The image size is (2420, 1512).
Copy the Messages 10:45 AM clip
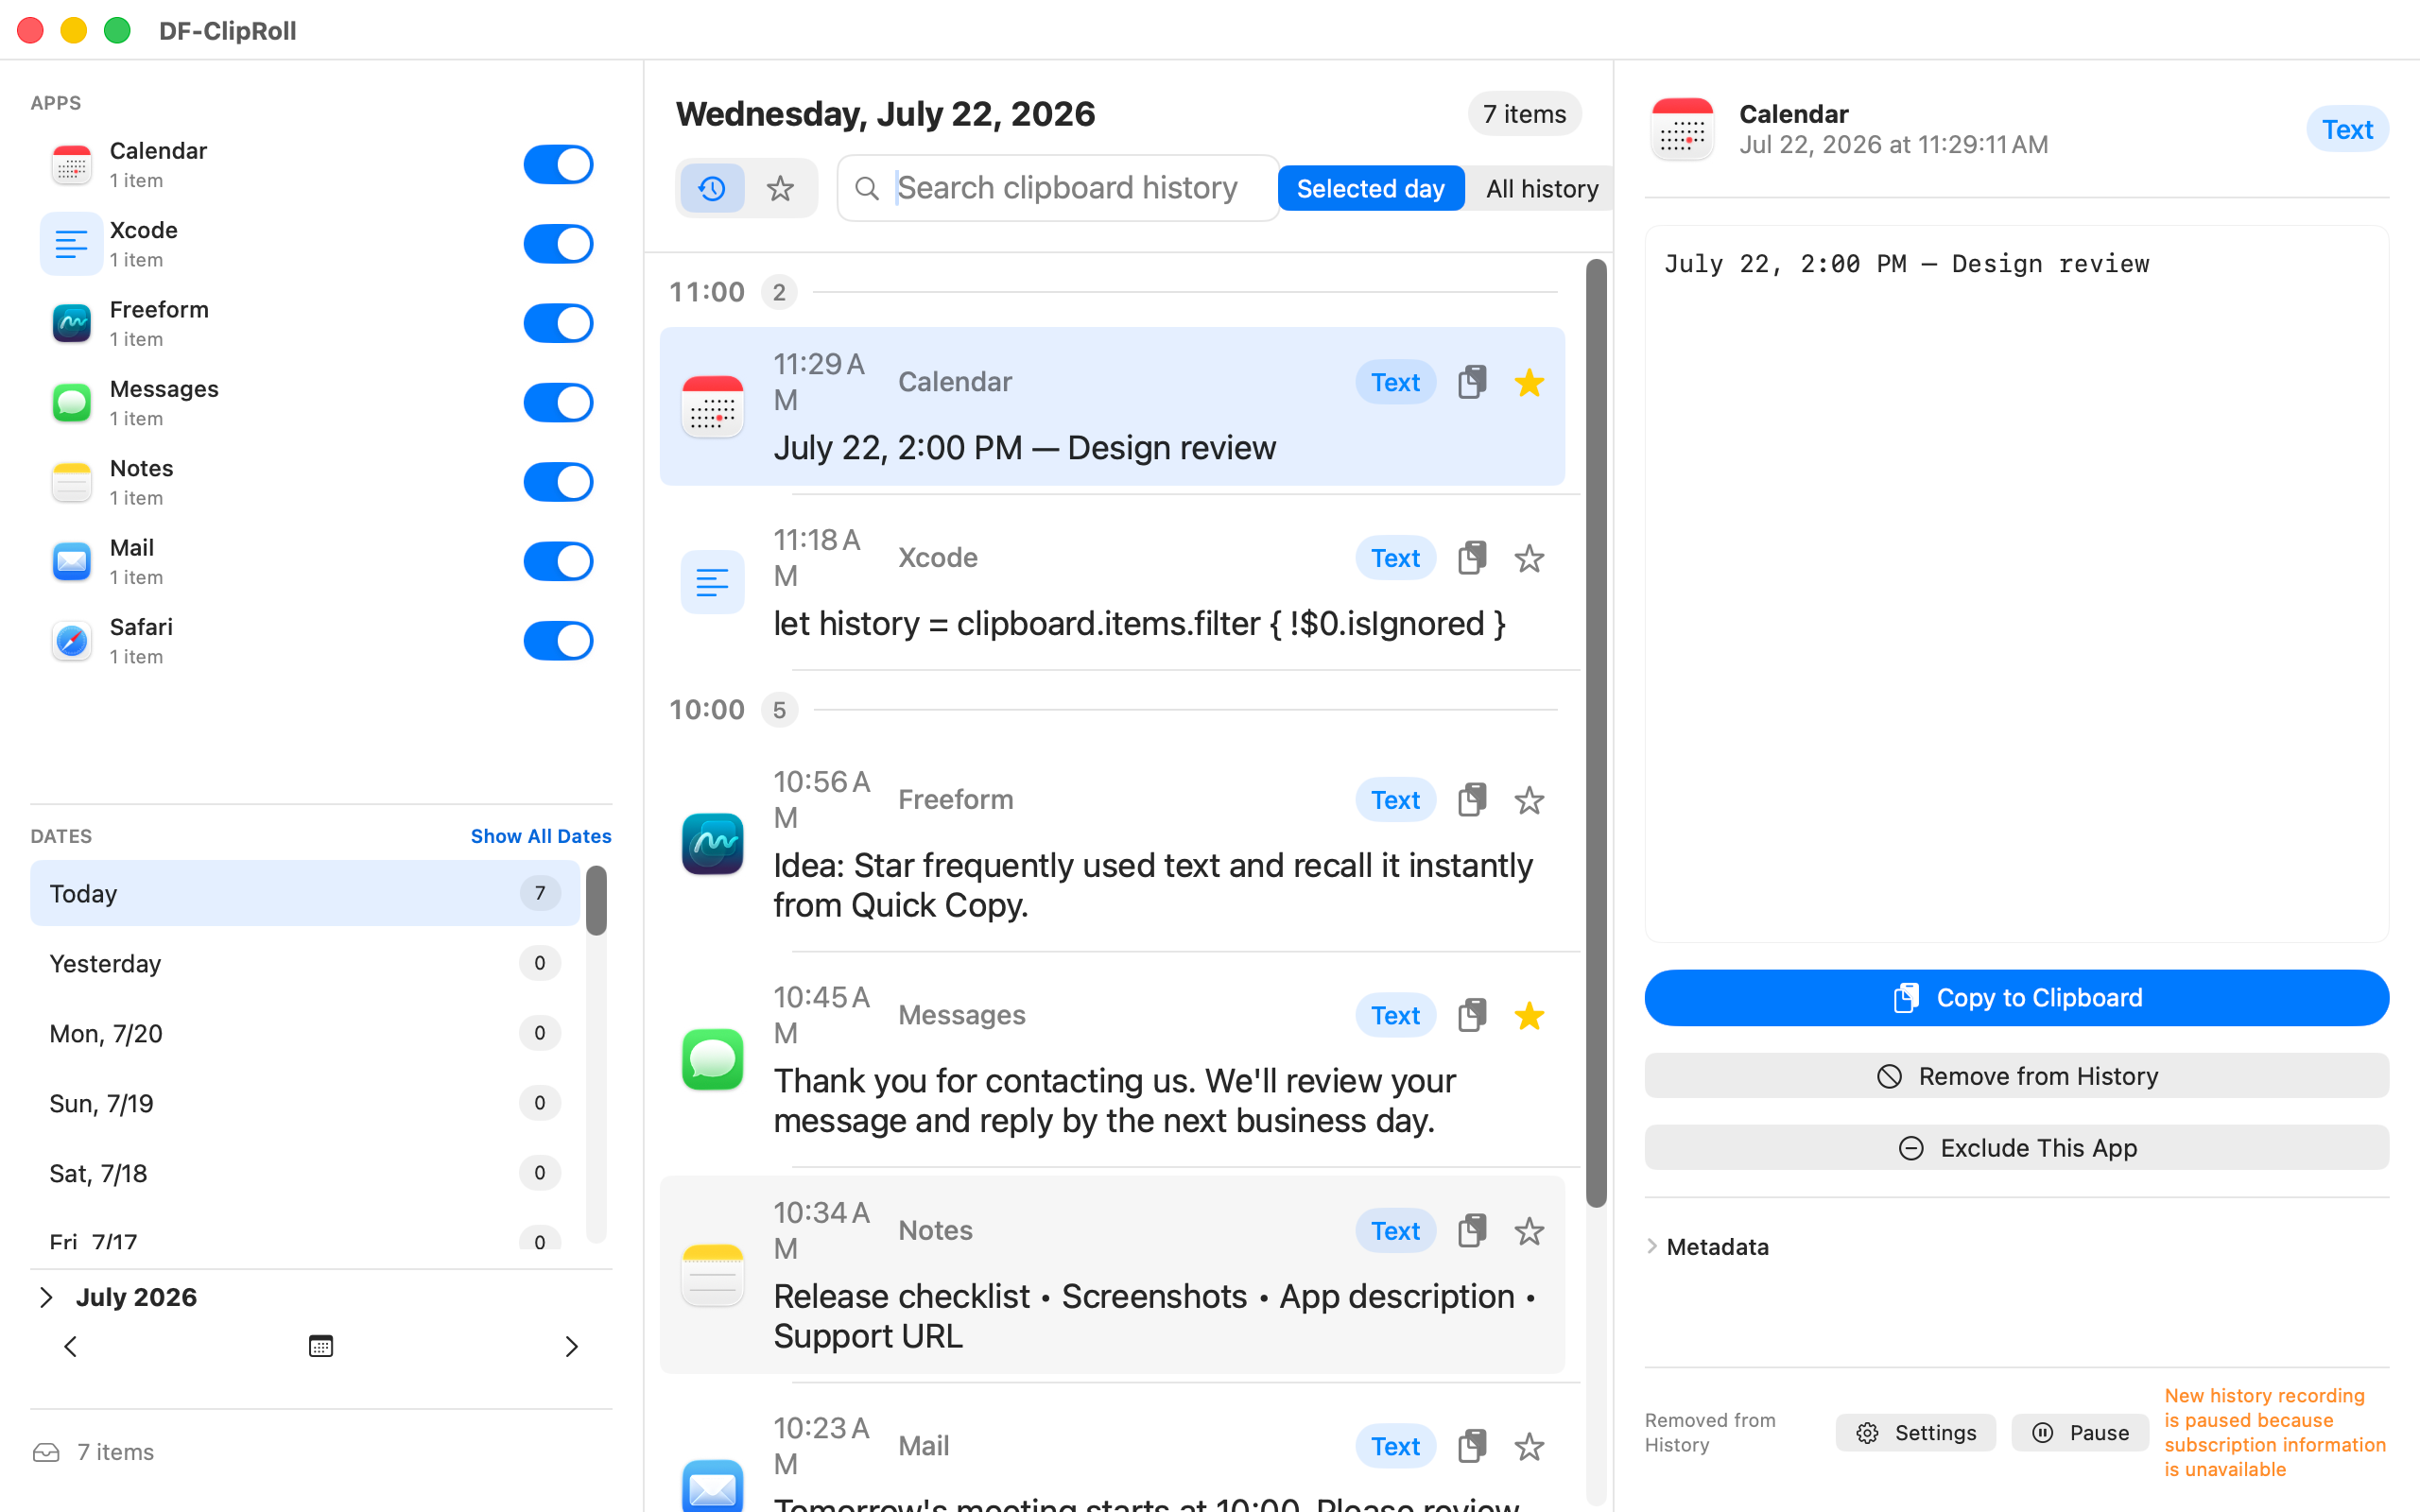pyautogui.click(x=1471, y=1015)
